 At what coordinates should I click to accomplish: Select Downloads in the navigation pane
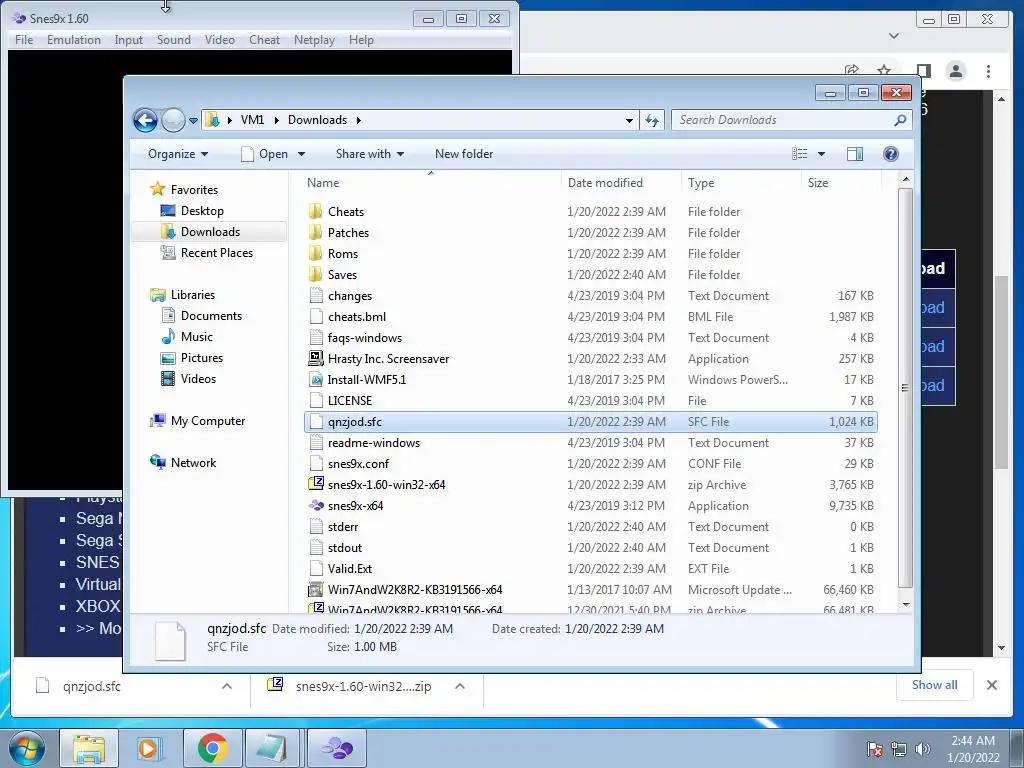click(x=210, y=232)
